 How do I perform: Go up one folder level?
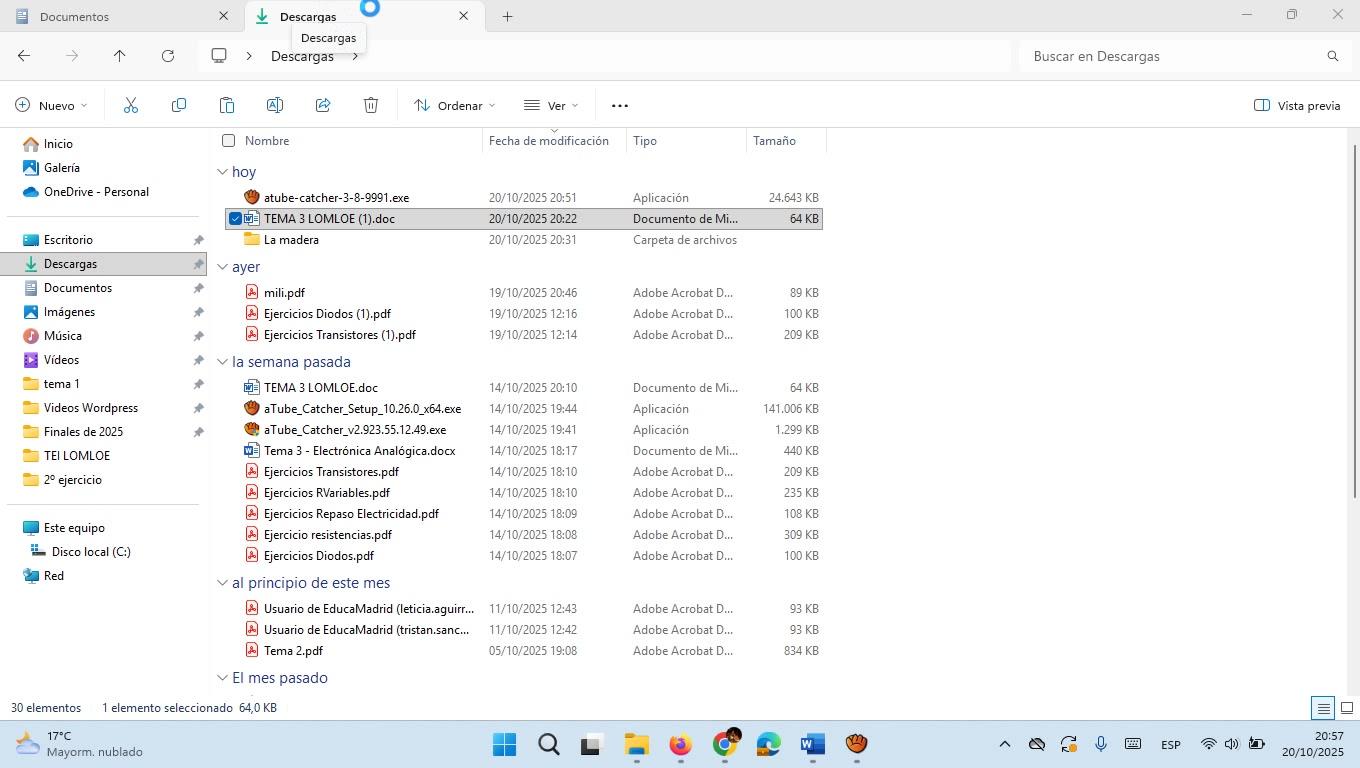120,56
